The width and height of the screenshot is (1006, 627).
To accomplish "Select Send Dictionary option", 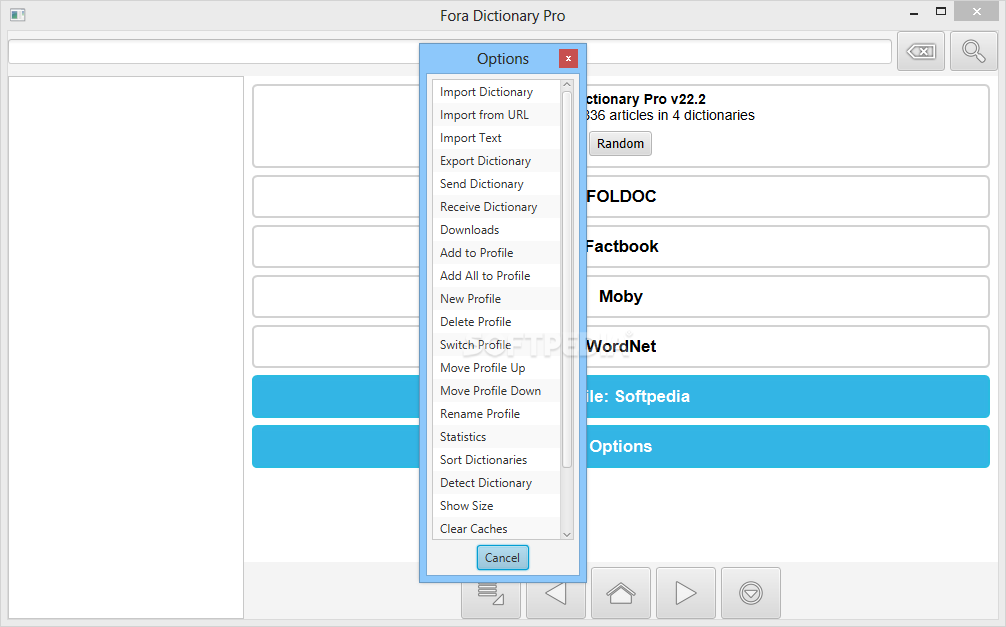I will pyautogui.click(x=496, y=184).
